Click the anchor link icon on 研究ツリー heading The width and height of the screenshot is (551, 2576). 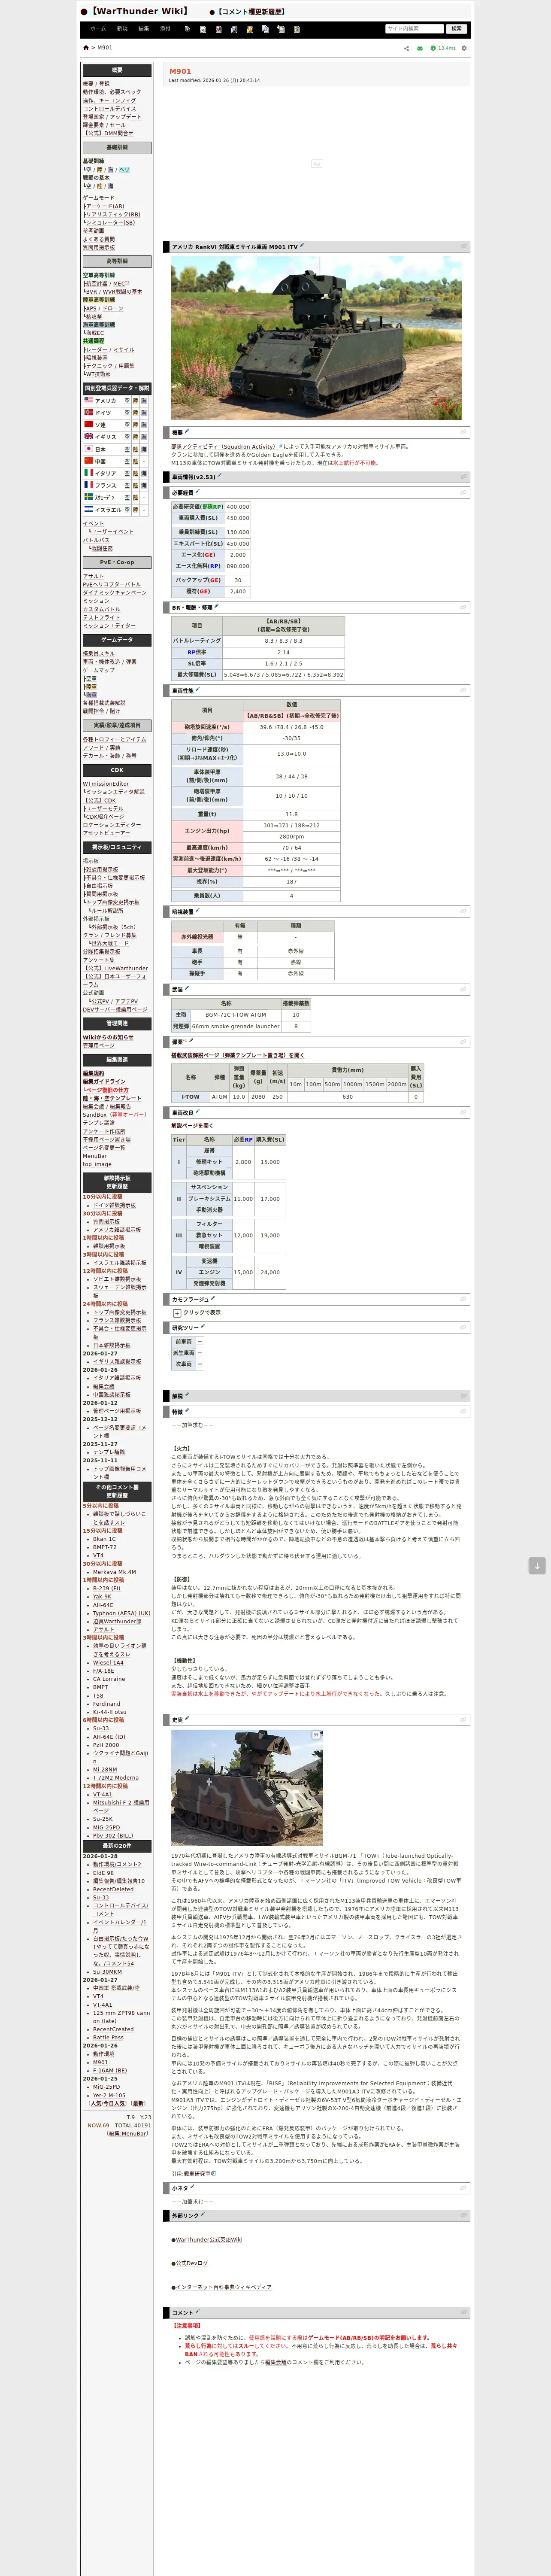[x=463, y=1328]
